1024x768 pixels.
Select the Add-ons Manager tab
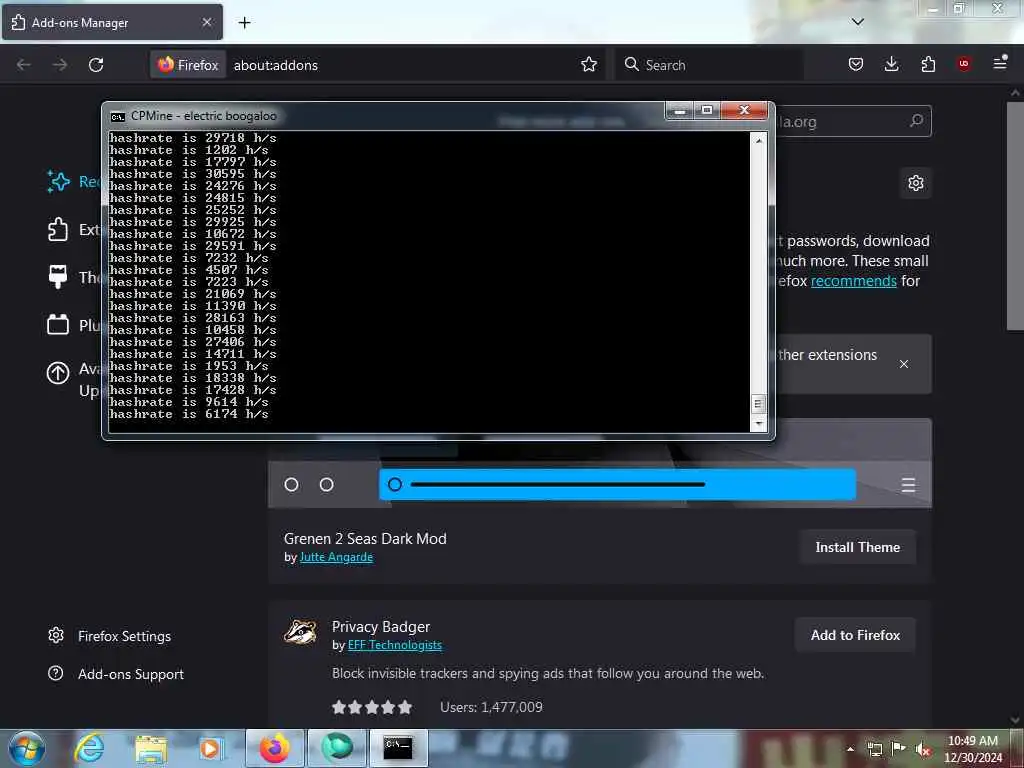pyautogui.click(x=112, y=22)
